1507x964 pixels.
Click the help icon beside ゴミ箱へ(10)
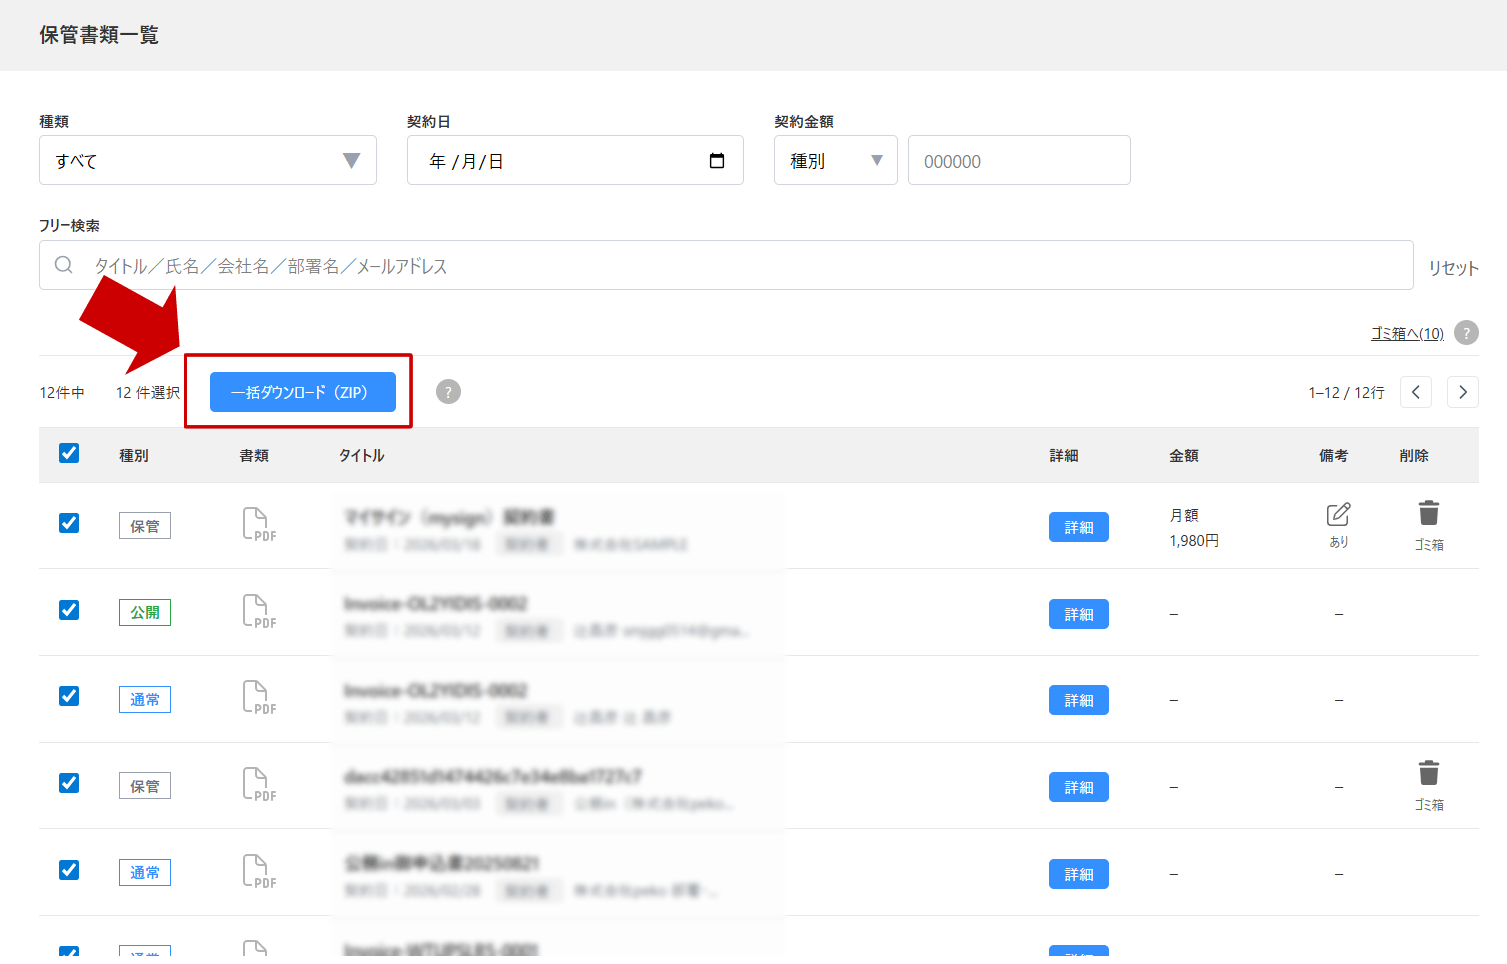[x=1465, y=332]
